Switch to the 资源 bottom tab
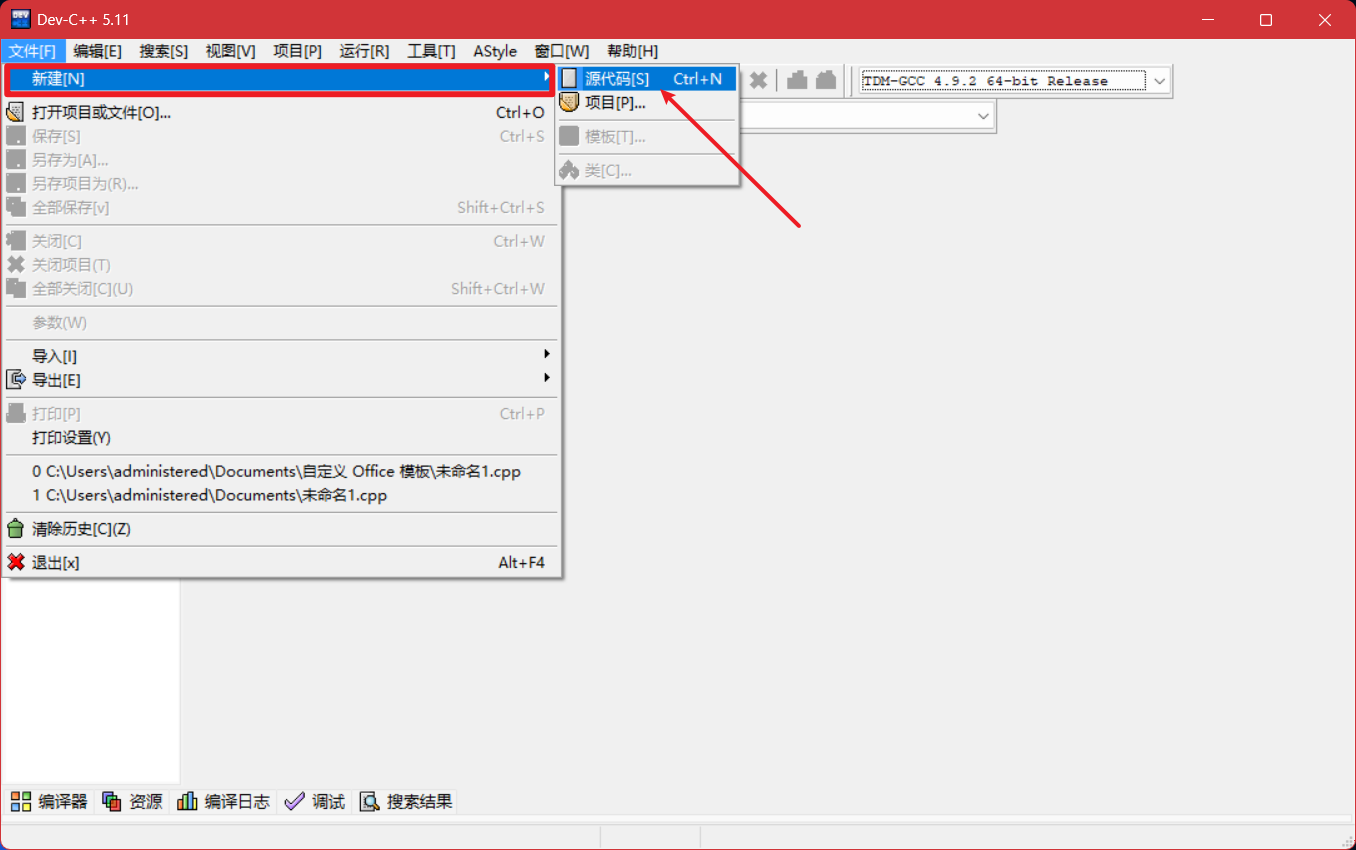 tap(132, 801)
